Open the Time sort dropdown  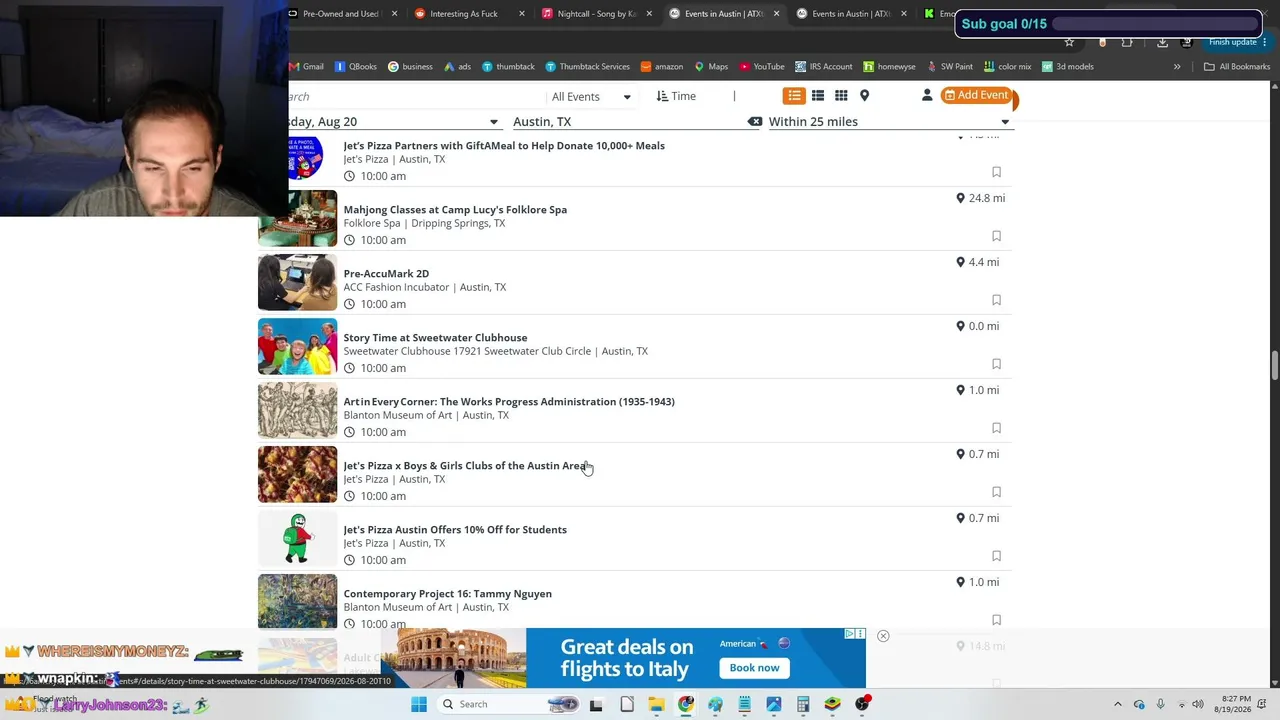point(676,96)
